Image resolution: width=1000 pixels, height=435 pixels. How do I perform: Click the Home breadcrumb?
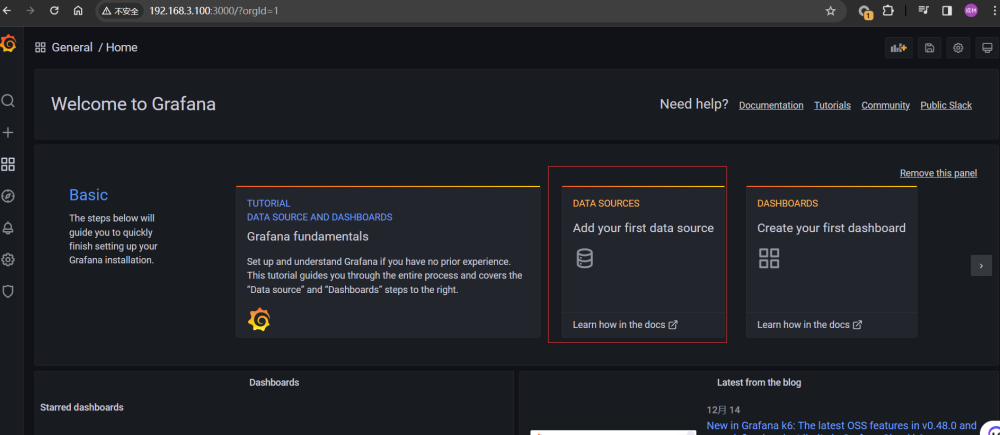122,47
